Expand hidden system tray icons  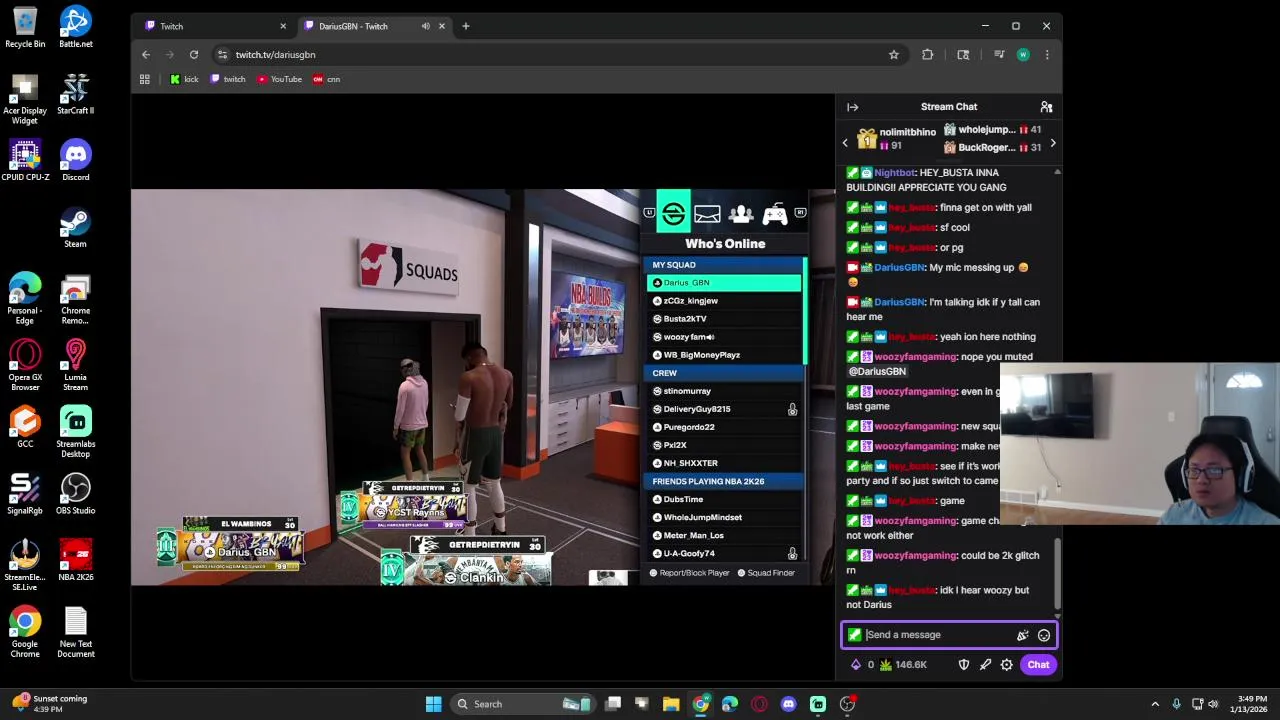(x=1155, y=704)
